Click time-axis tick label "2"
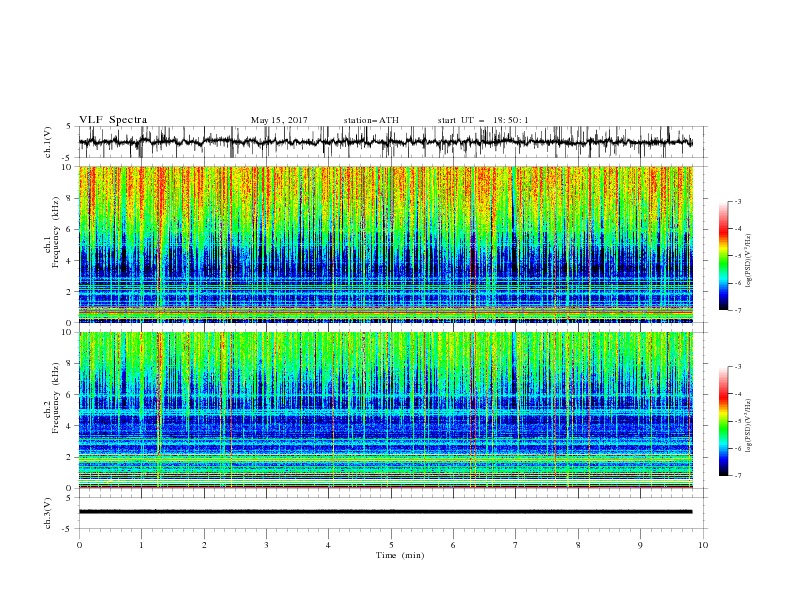The image size is (792, 612). tap(204, 545)
